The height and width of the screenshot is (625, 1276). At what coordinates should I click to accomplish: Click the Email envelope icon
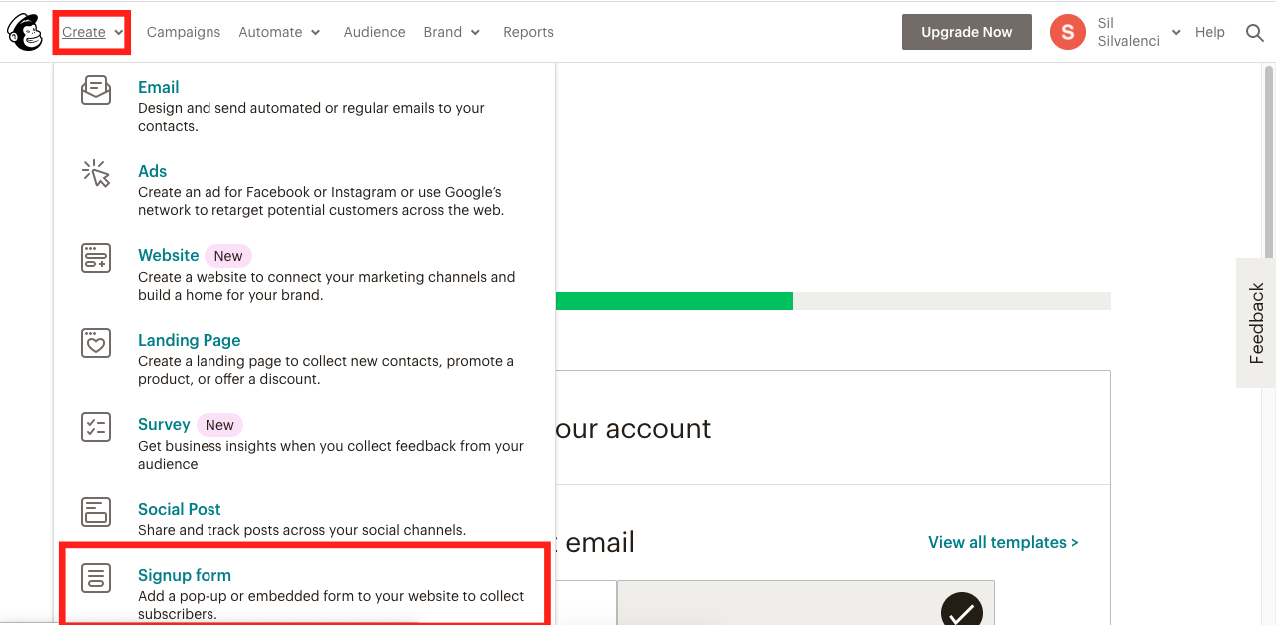click(x=96, y=90)
